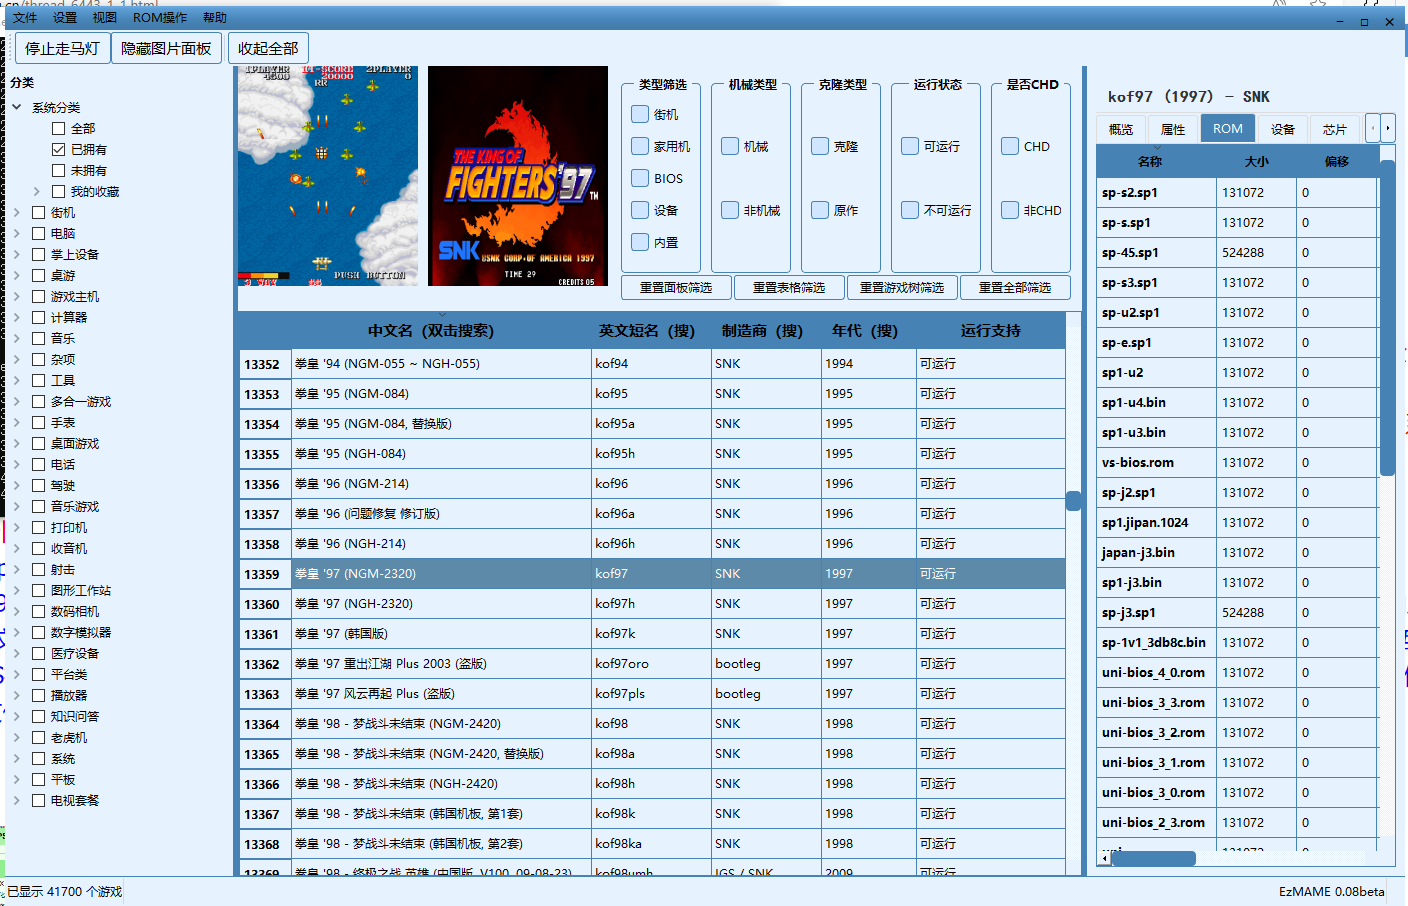The width and height of the screenshot is (1408, 906).
Task: Click 重置面板筛选 button
Action: pyautogui.click(x=676, y=287)
